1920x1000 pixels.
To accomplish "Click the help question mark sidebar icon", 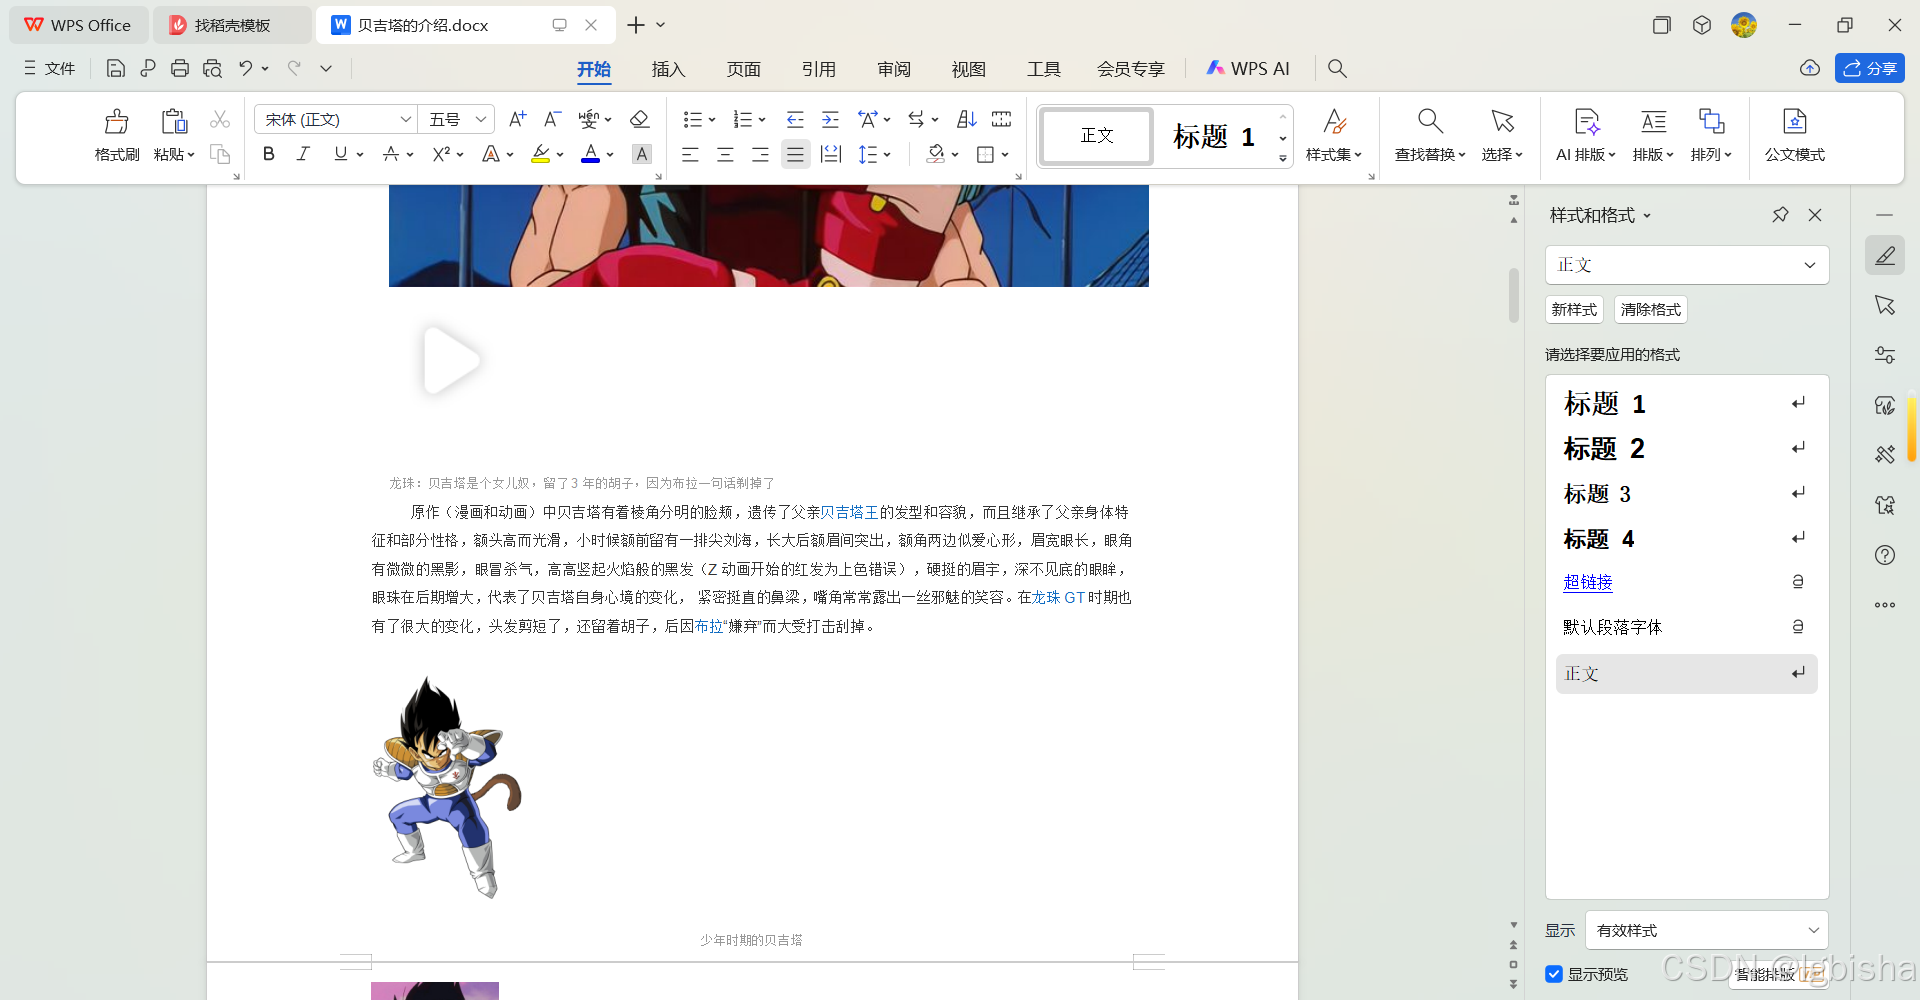I will 1885,555.
